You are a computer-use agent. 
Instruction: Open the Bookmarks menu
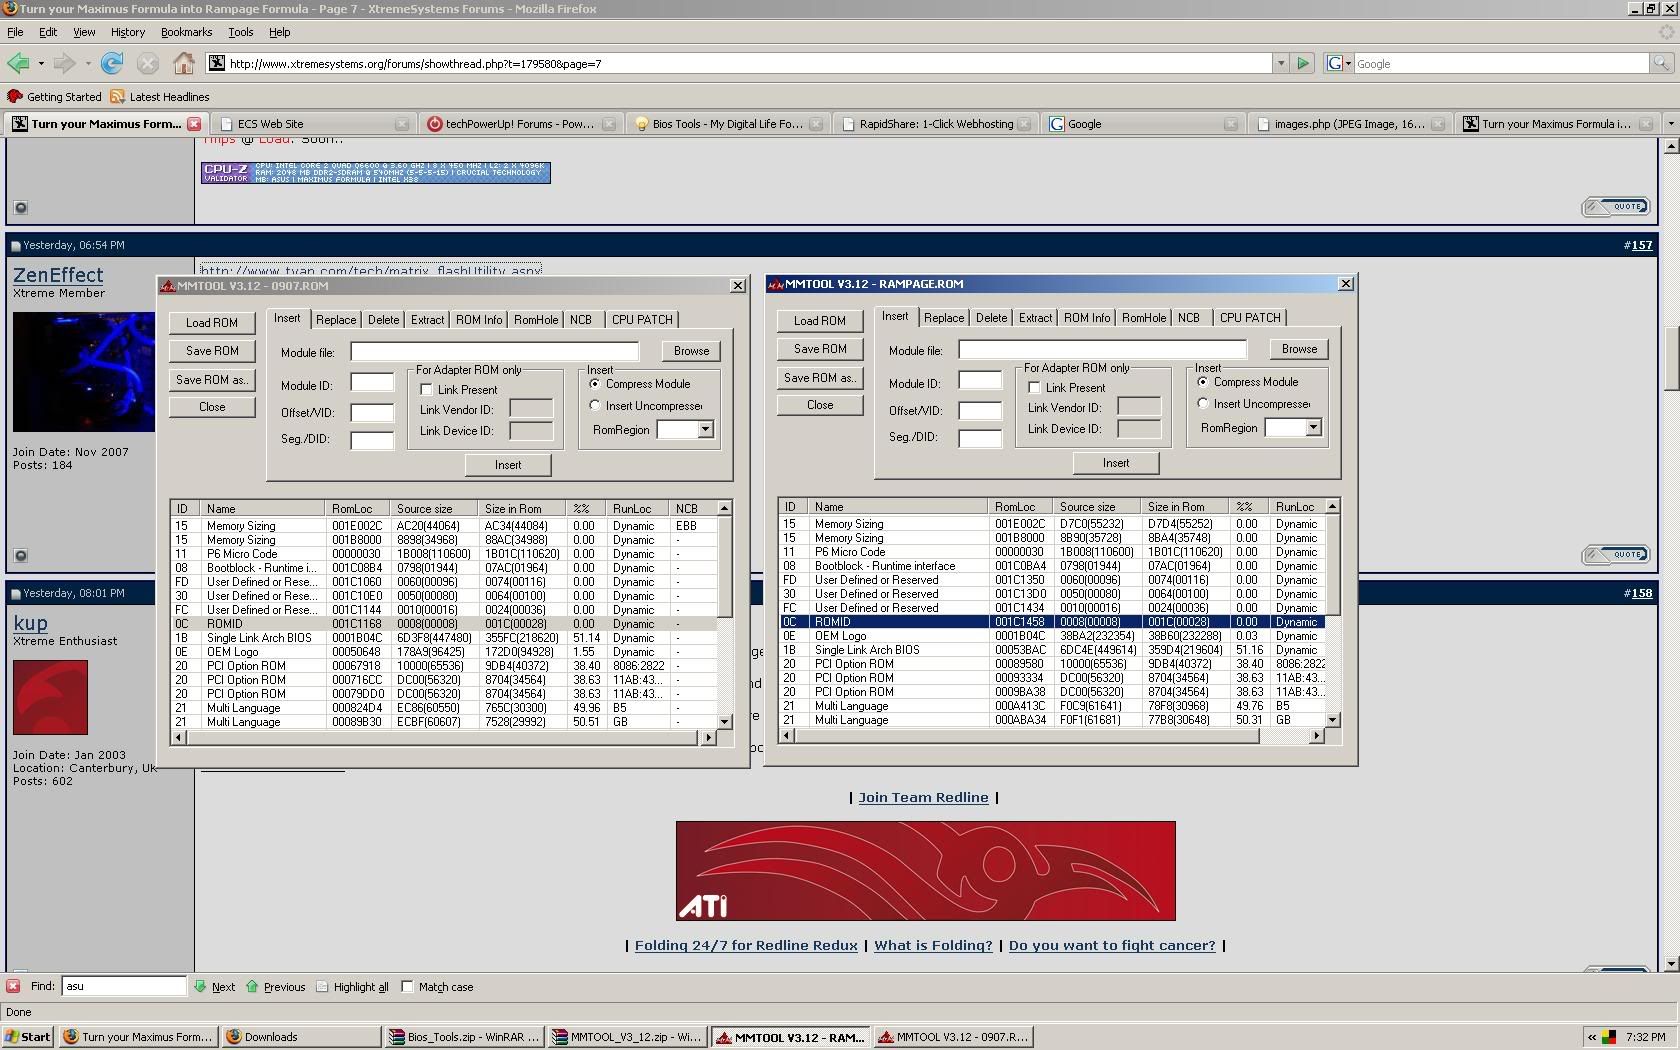tap(186, 32)
